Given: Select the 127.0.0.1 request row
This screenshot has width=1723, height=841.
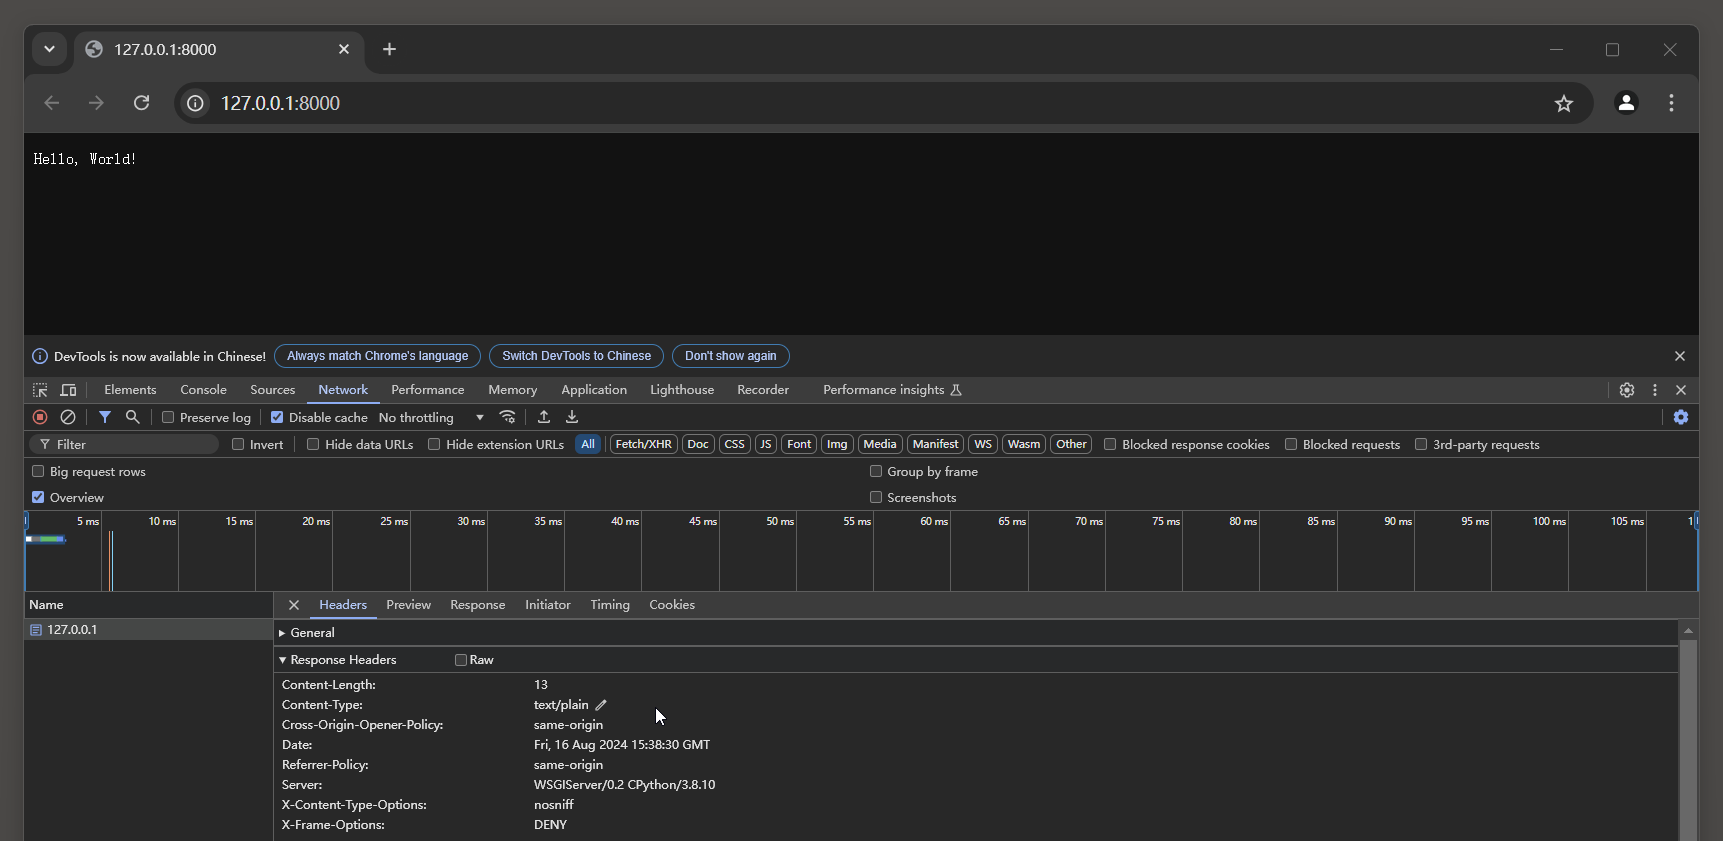Looking at the screenshot, I should pyautogui.click(x=149, y=630).
